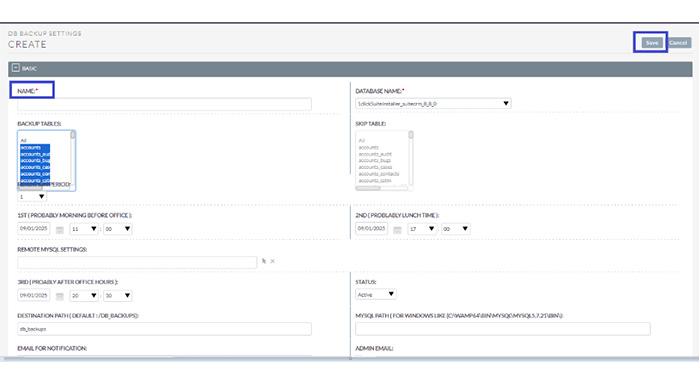
Task: Click into the Name input field
Action: [164, 104]
